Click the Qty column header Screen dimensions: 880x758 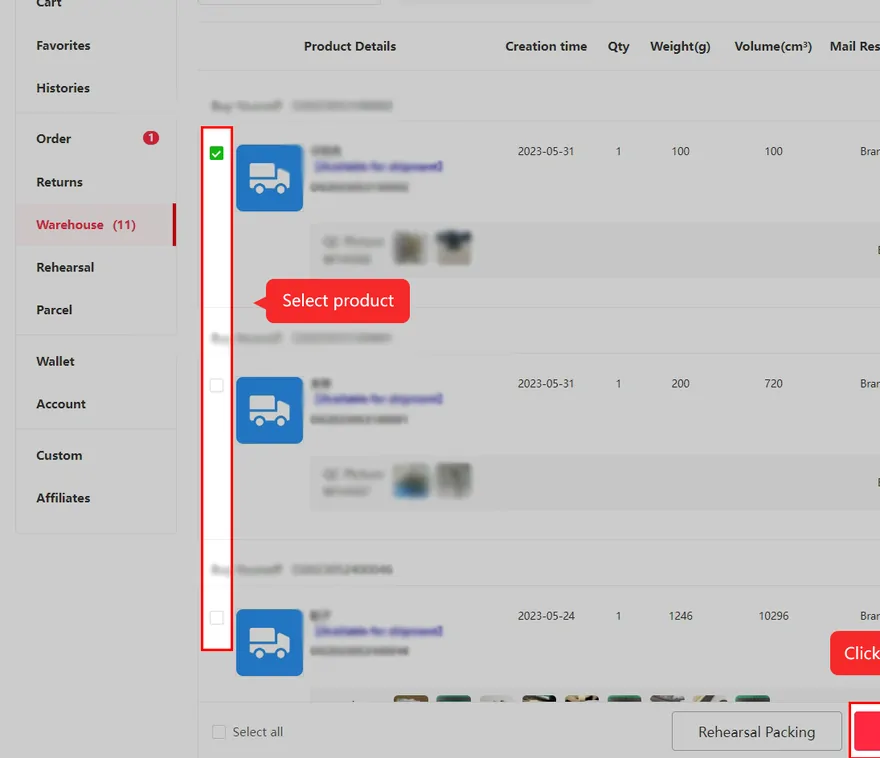[x=618, y=47]
